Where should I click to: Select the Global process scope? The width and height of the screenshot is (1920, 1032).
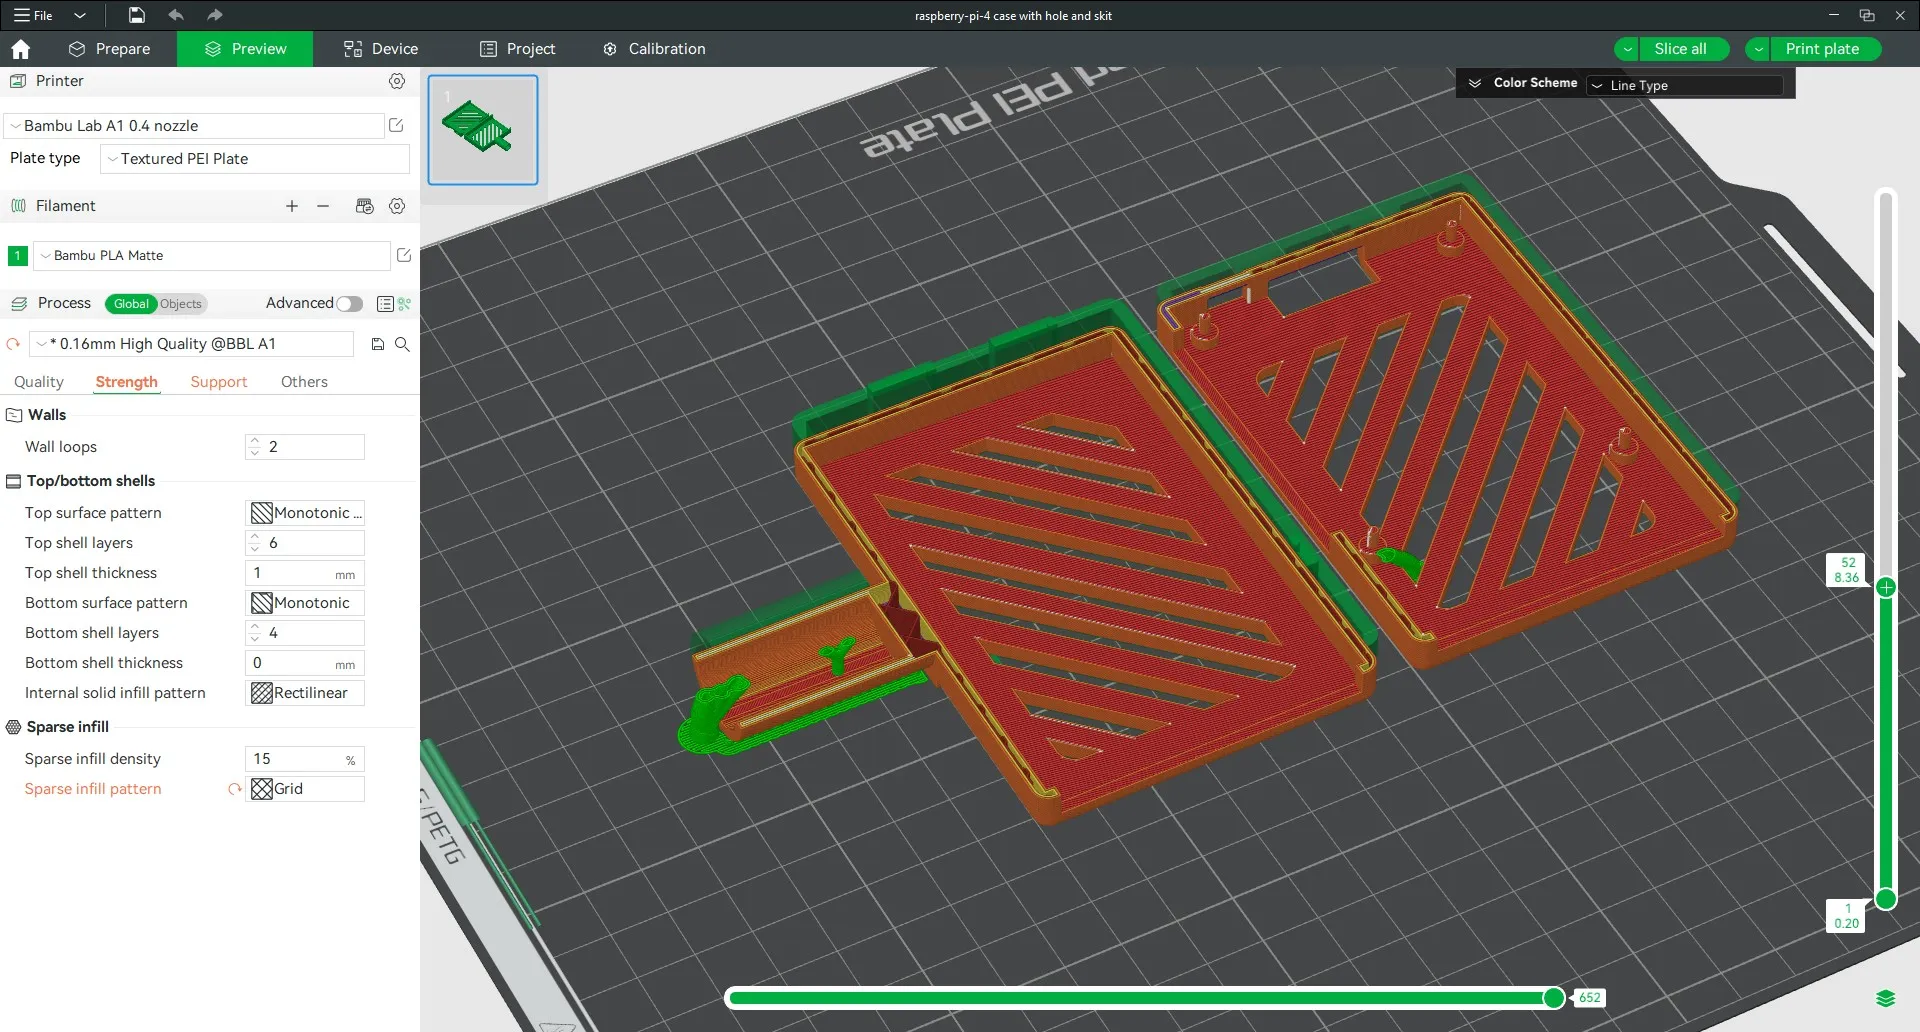pyautogui.click(x=131, y=304)
